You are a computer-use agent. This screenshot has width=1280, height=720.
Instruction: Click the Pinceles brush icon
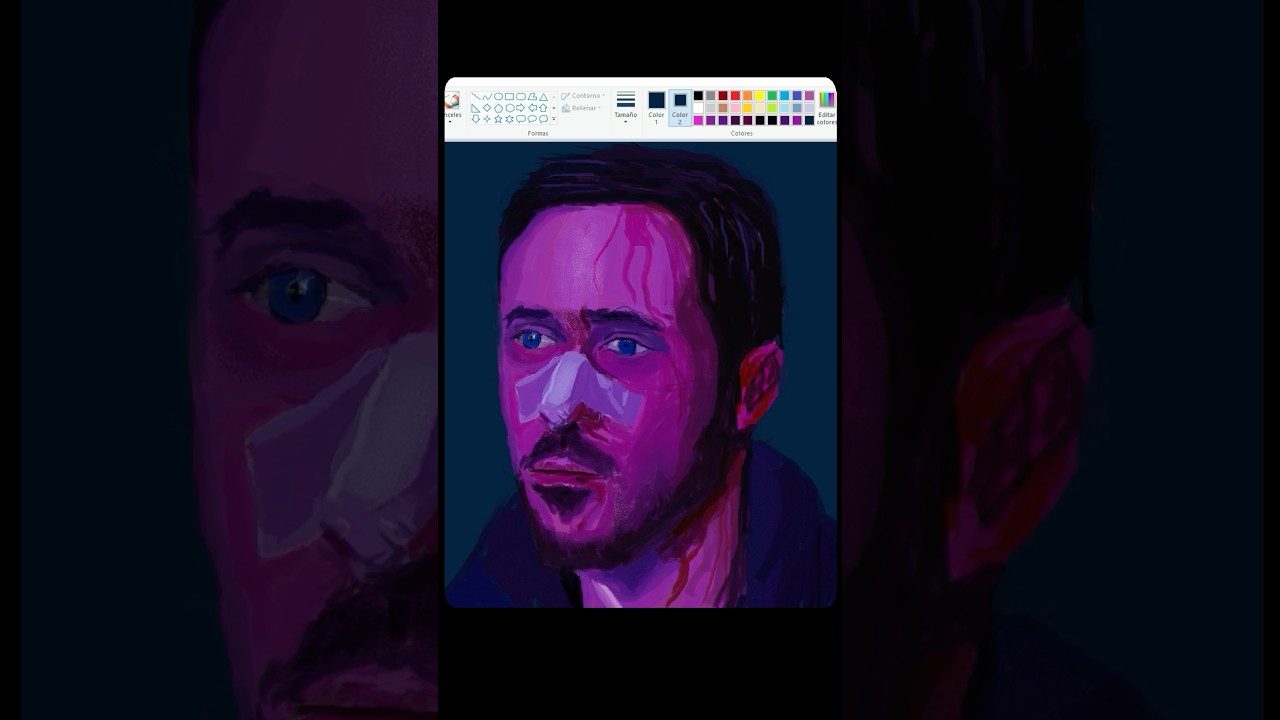tap(452, 100)
